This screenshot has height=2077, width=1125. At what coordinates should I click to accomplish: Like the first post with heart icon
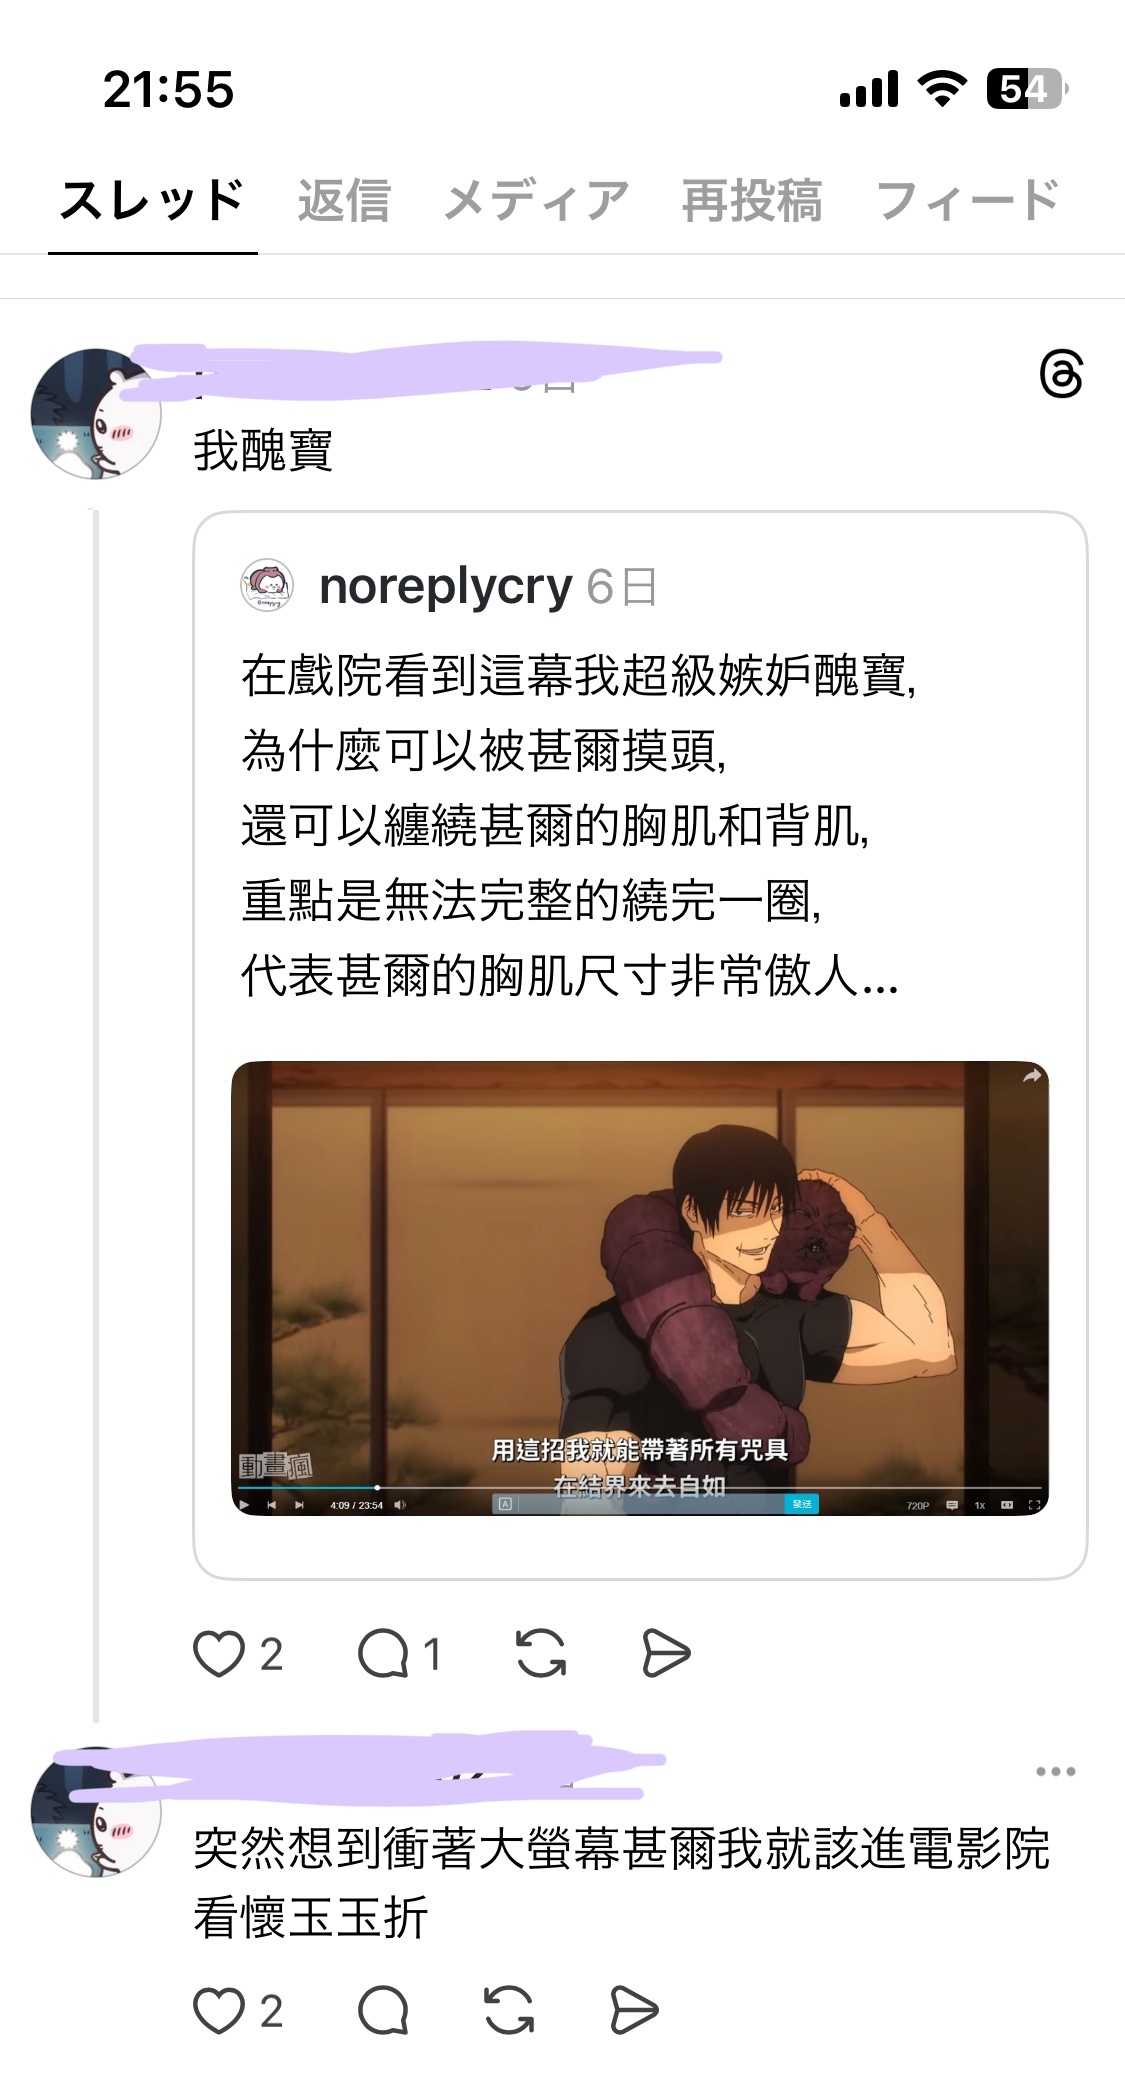(x=219, y=1653)
